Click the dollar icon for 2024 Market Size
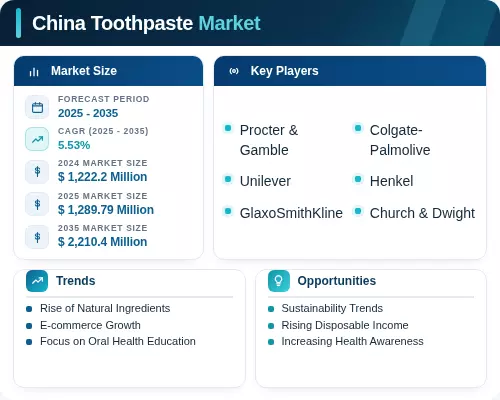Image resolution: width=500 pixels, height=400 pixels. point(37,172)
